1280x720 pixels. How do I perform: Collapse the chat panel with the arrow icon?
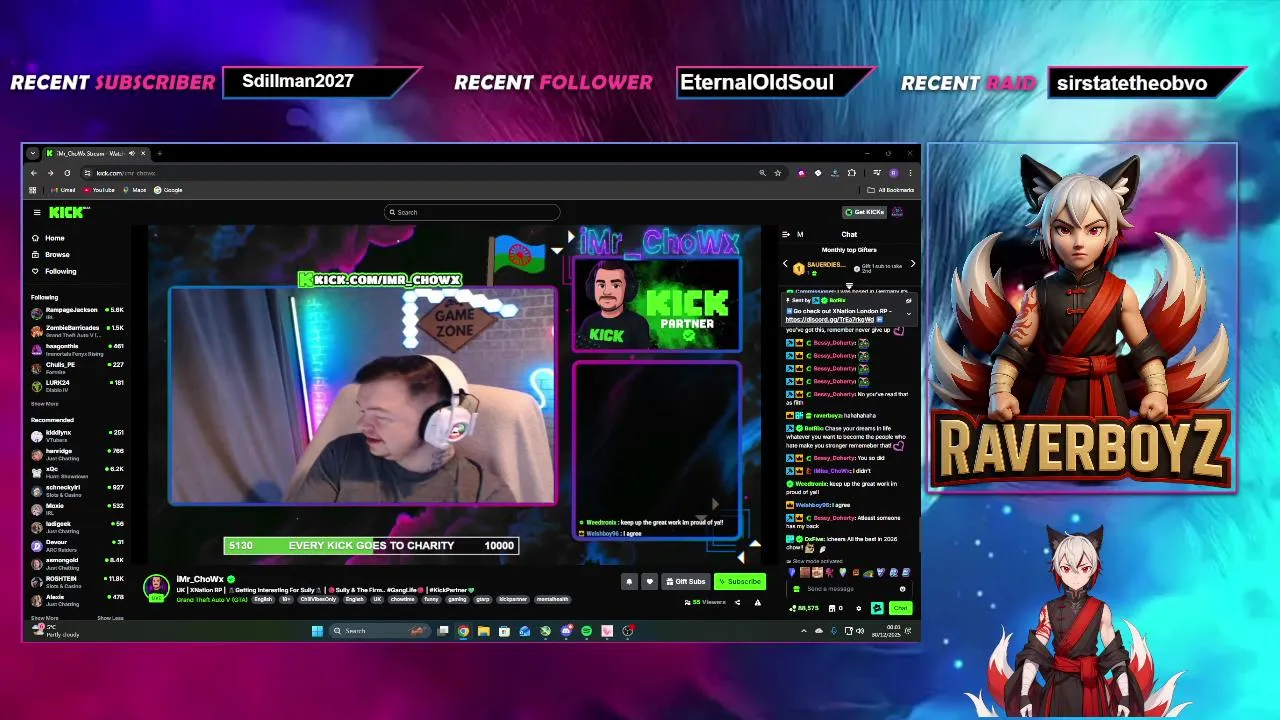[785, 234]
